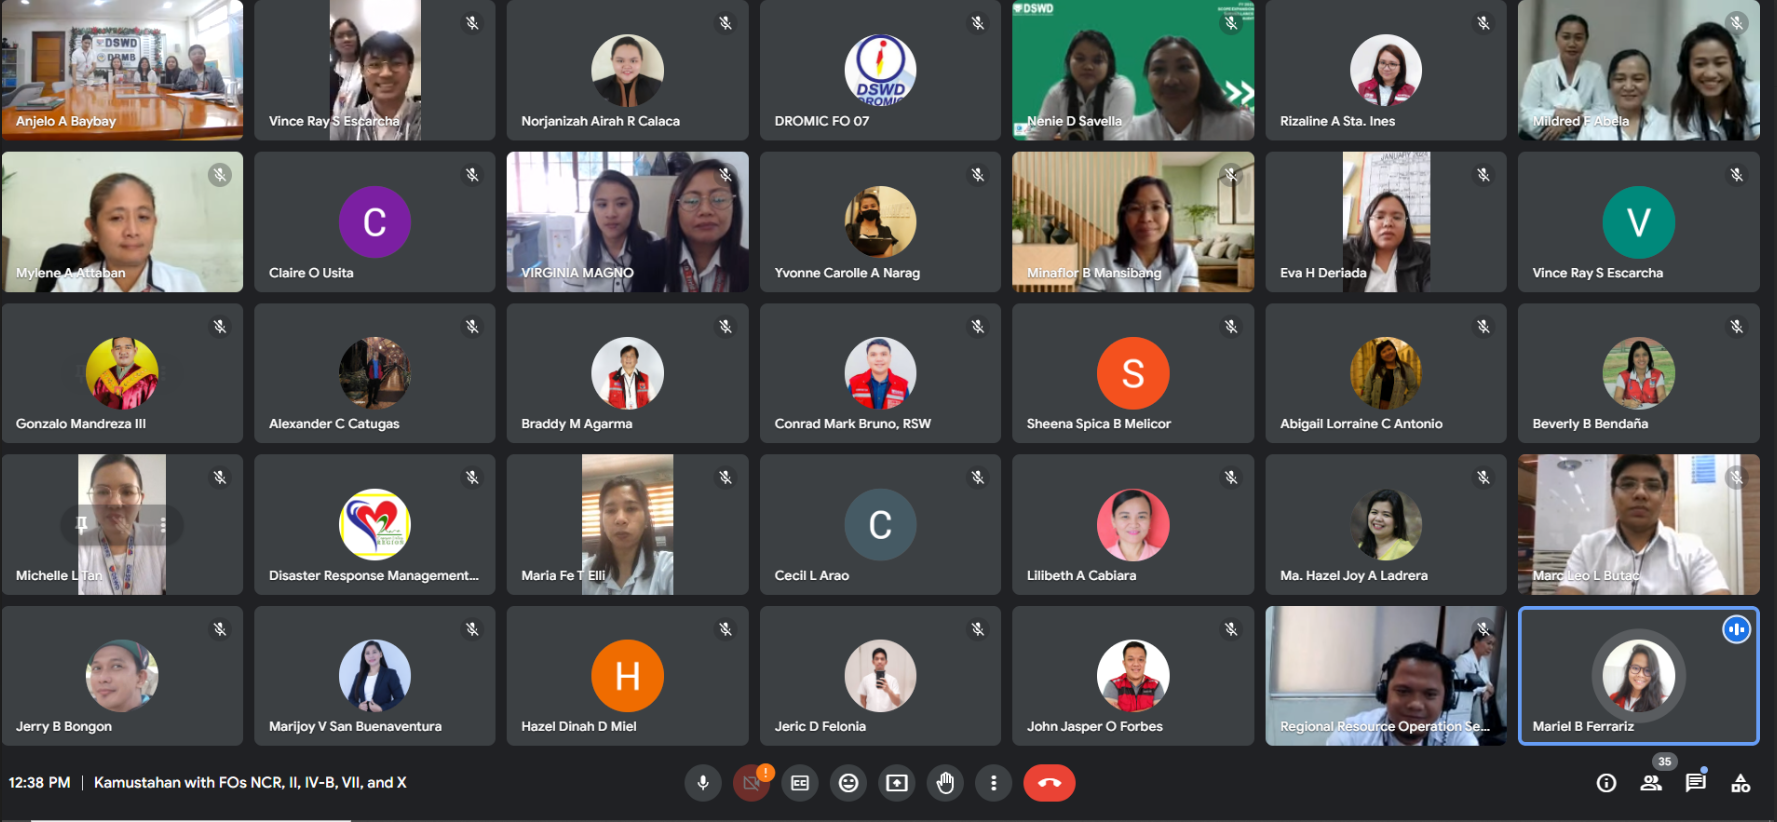
Task: Turn on the camera with alert badge
Action: (x=751, y=783)
